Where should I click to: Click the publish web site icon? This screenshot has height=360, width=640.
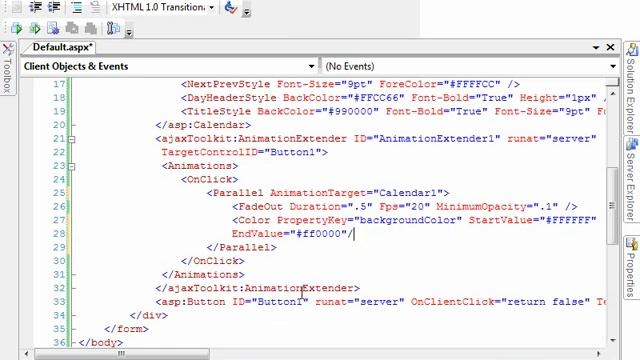[x=53, y=28]
